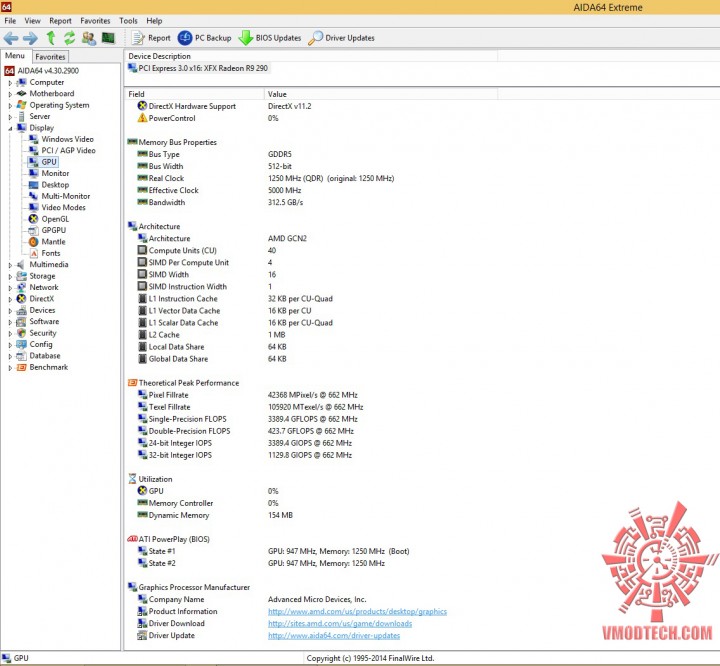This screenshot has height=666, width=720.
Task: Open the Favorites menu
Action: (x=95, y=21)
